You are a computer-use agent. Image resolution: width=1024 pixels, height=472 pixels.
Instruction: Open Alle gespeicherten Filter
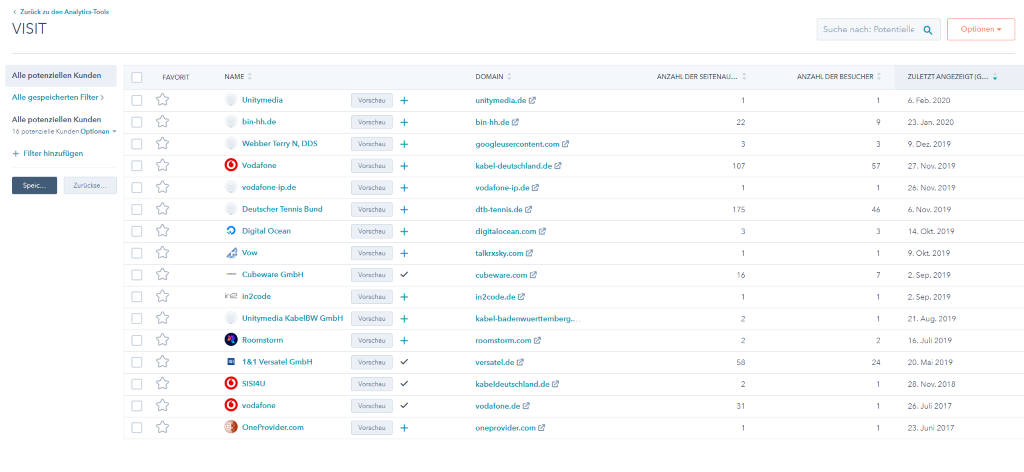pos(58,97)
